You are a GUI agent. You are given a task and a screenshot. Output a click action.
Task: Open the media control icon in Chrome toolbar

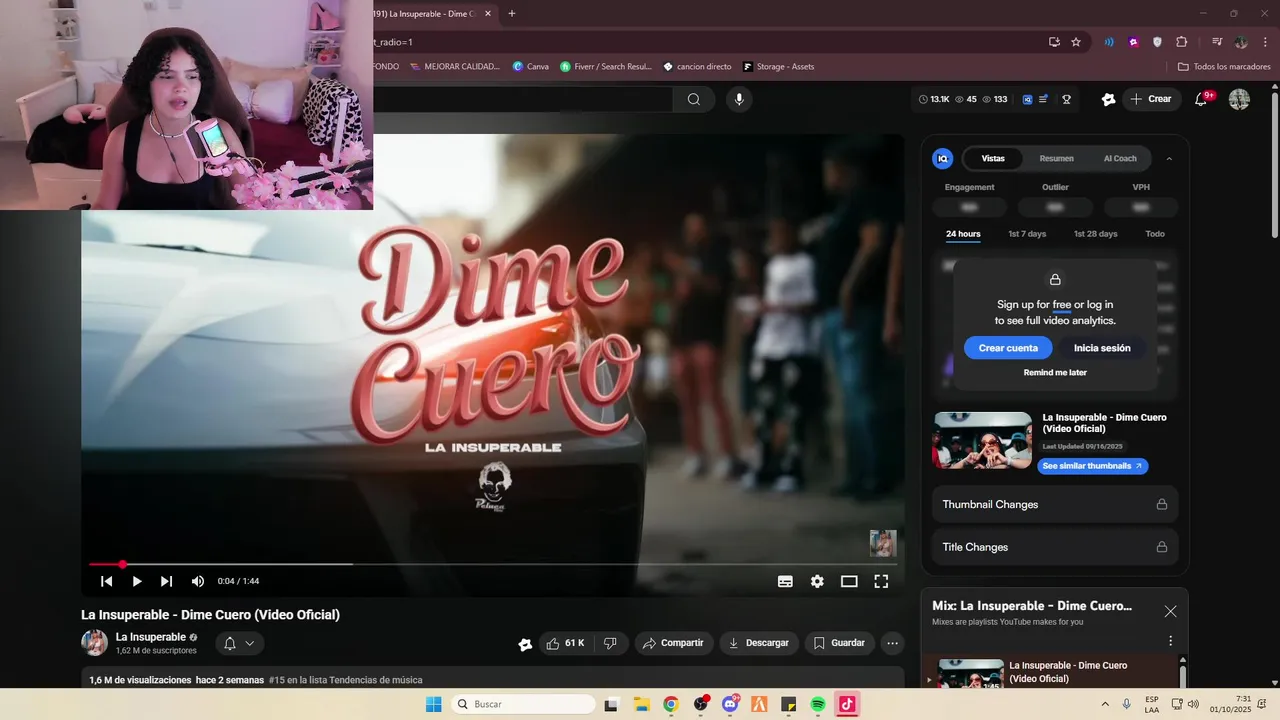point(1217,42)
